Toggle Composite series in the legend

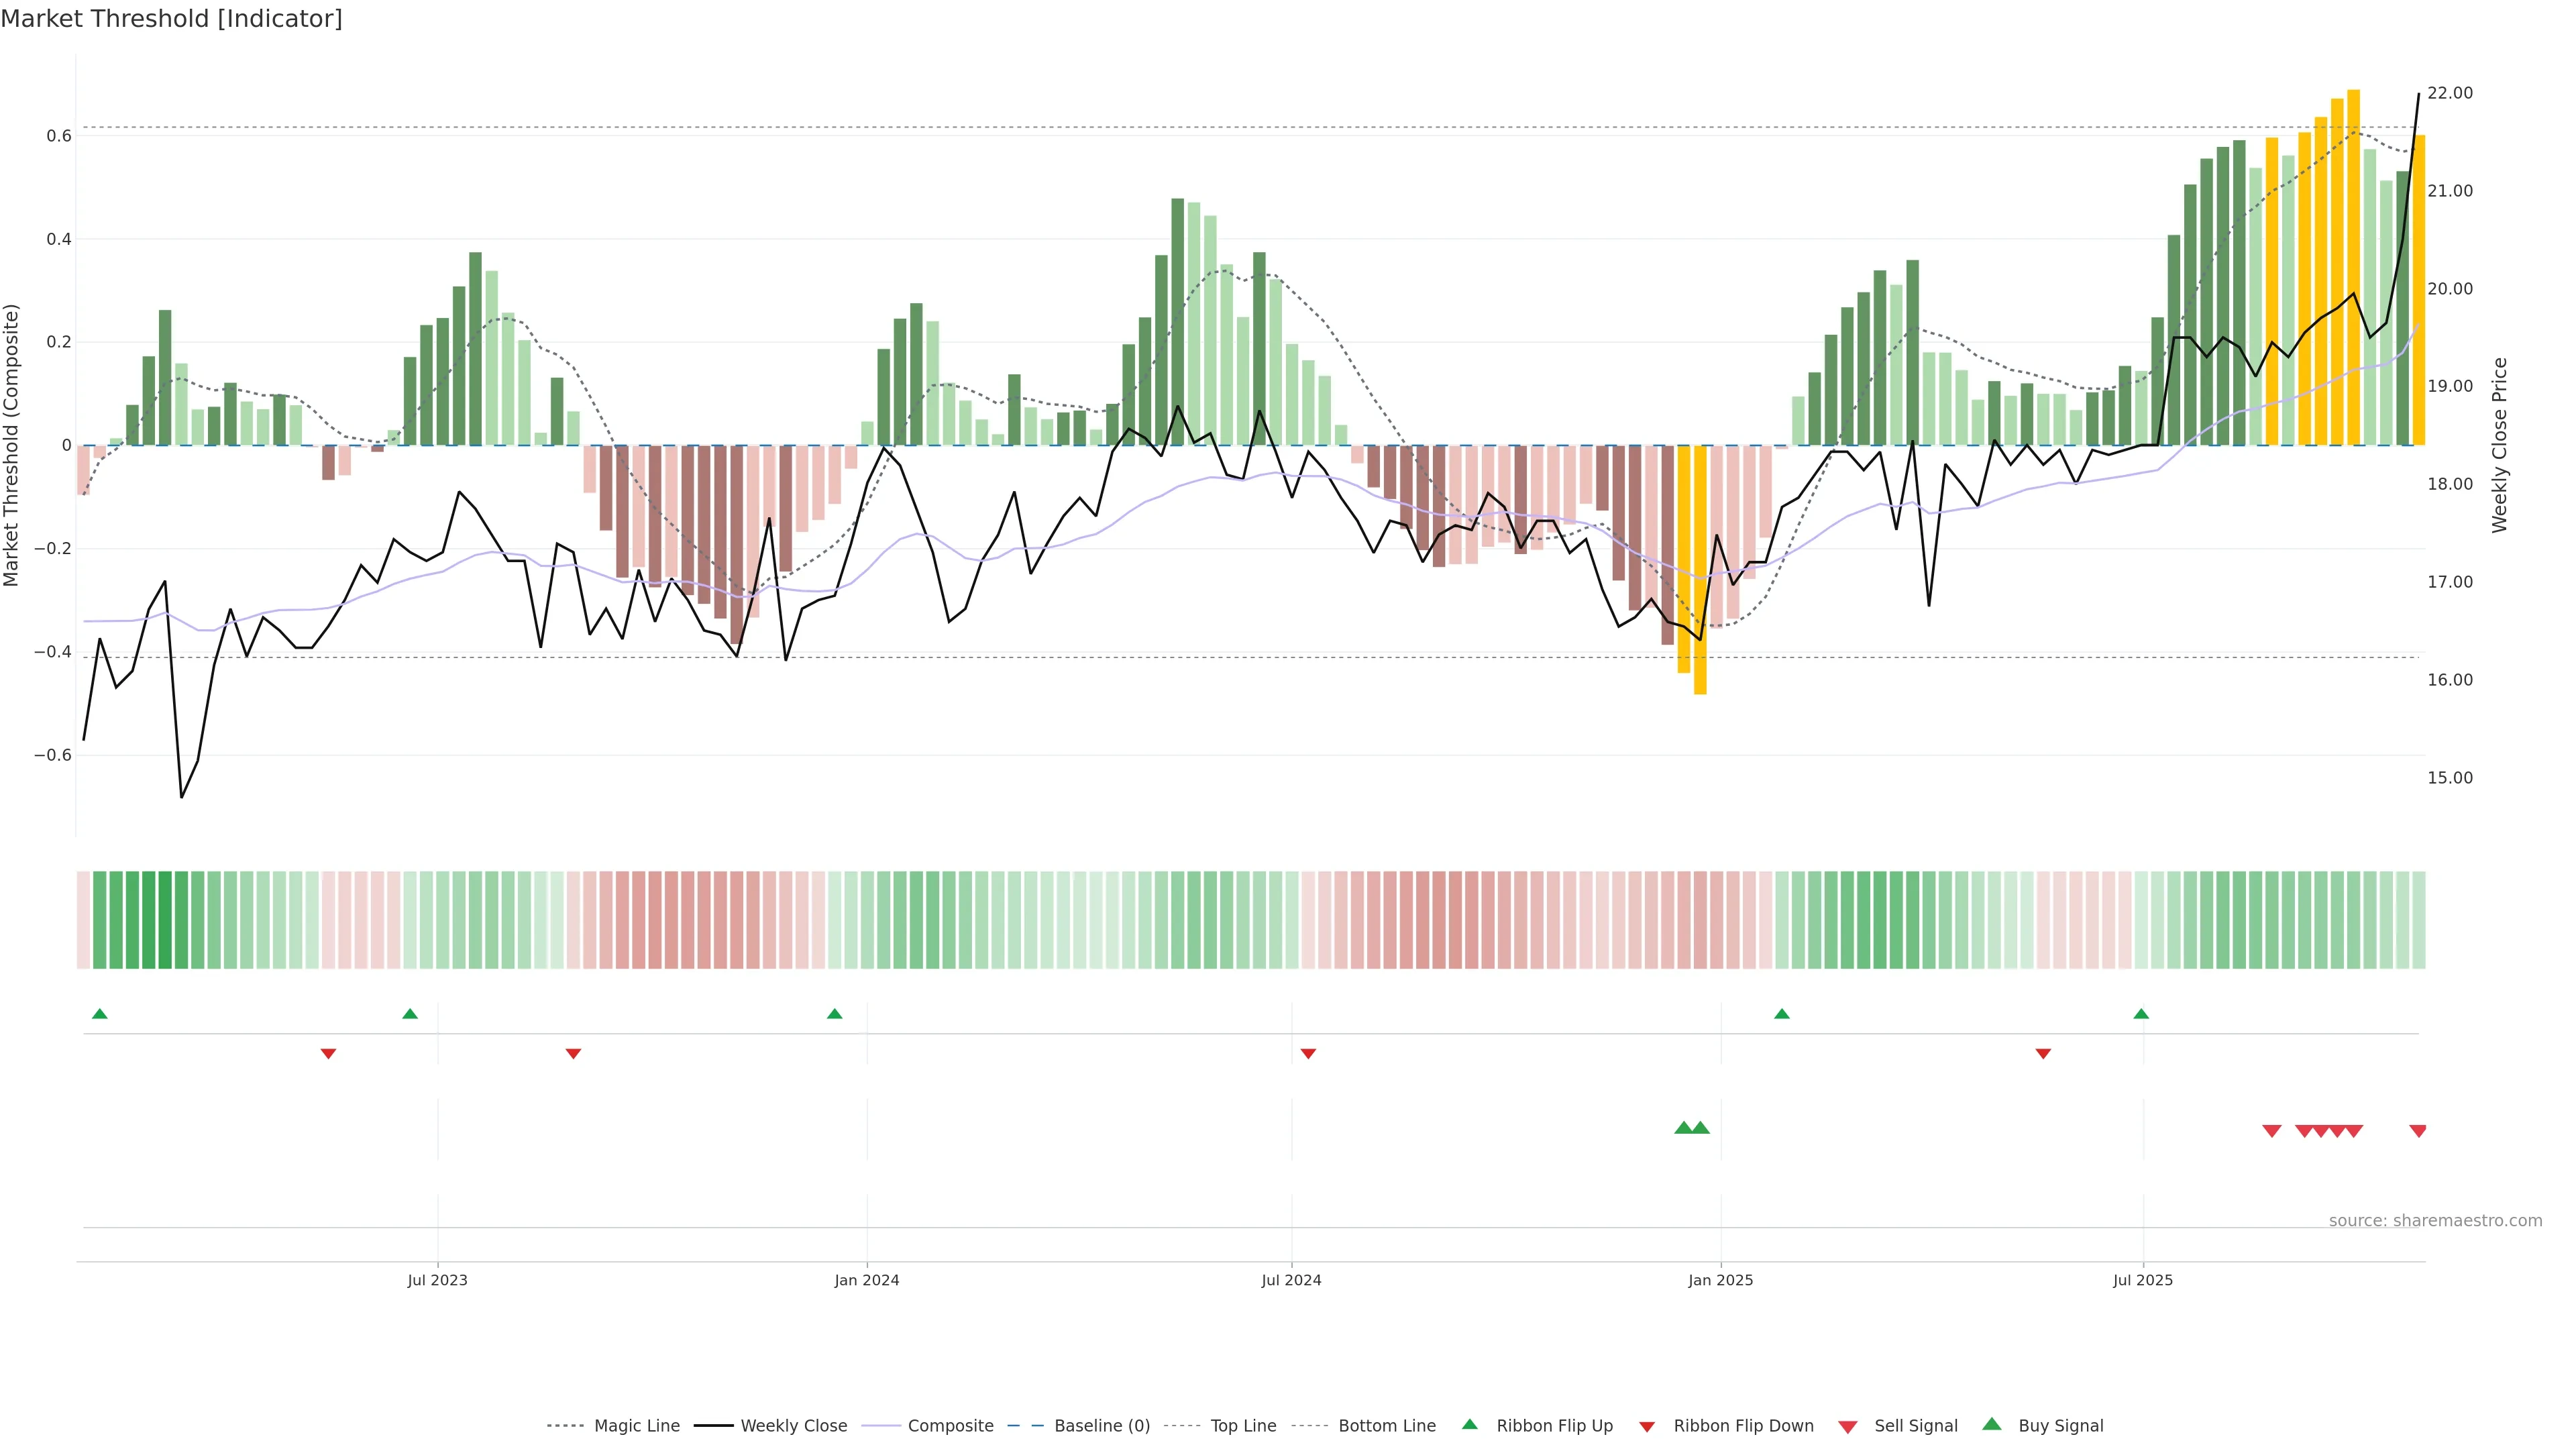click(x=950, y=1426)
